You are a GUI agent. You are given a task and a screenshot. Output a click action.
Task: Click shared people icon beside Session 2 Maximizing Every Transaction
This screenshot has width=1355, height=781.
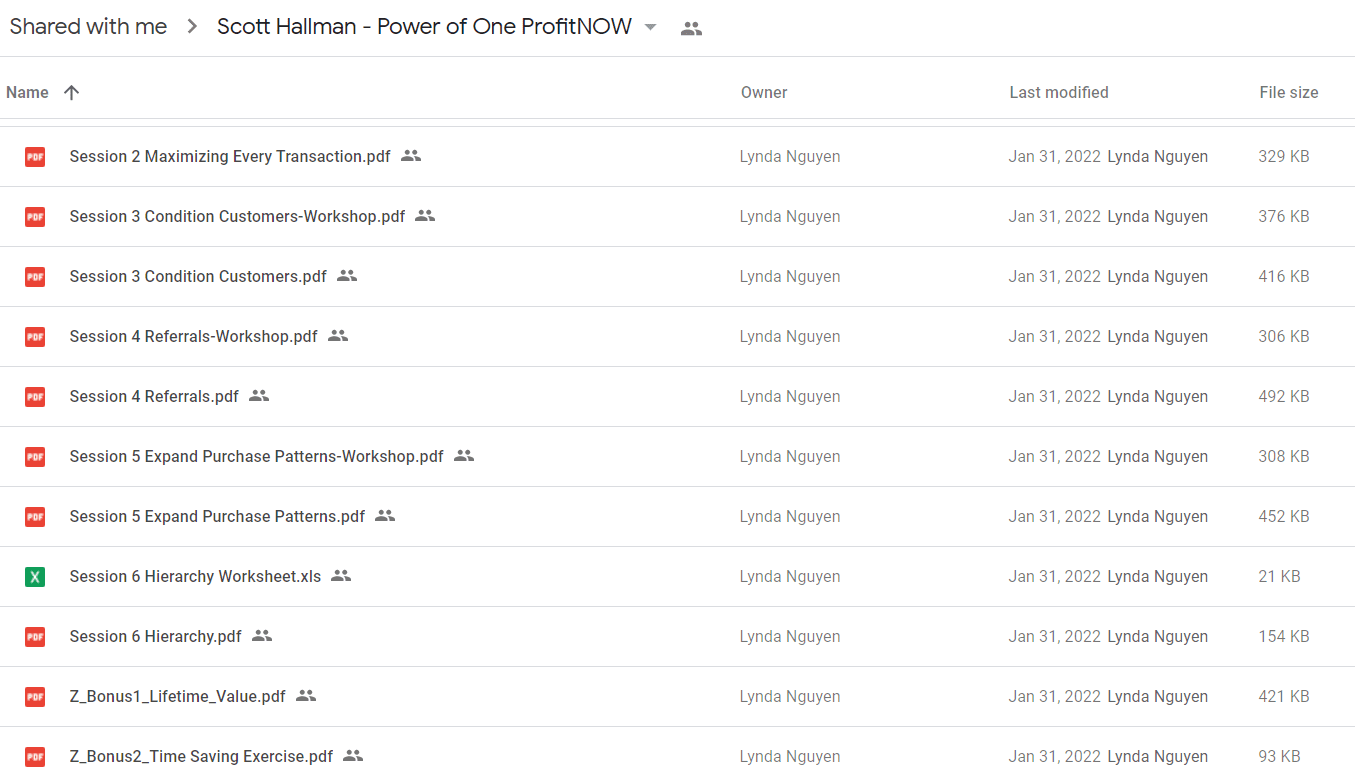(x=411, y=156)
